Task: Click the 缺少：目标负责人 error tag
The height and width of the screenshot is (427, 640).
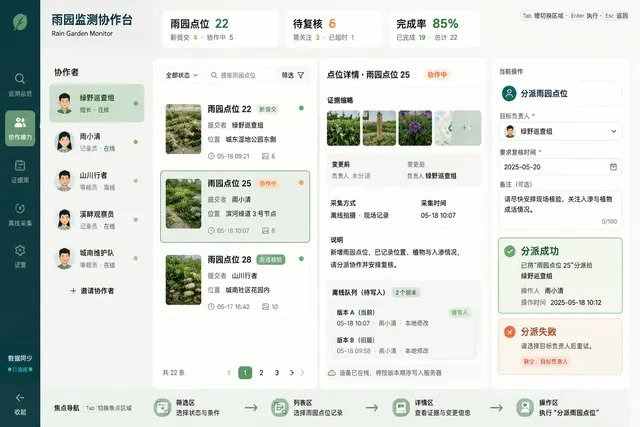Action: point(545,361)
